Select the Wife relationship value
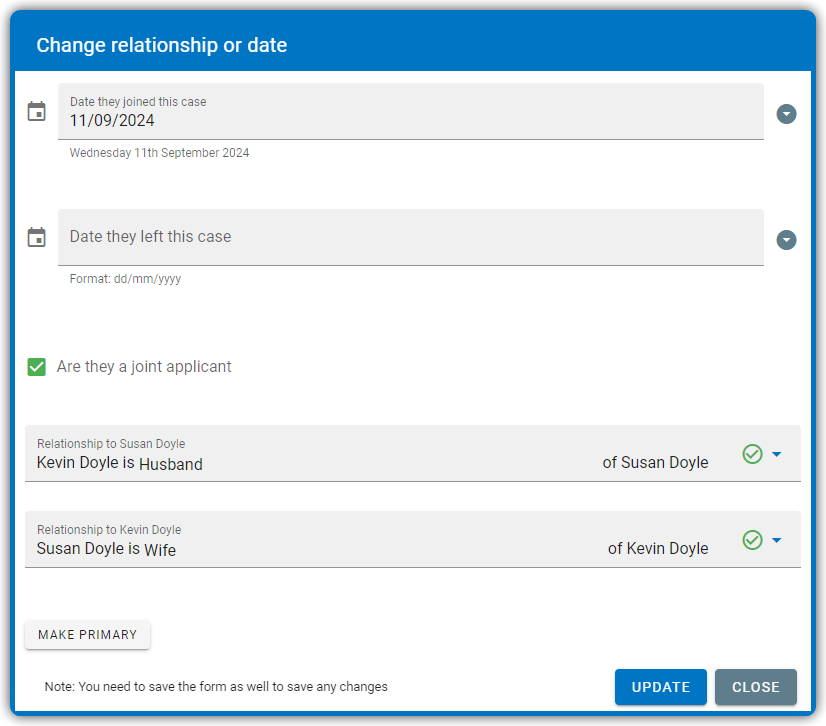Image resolution: width=826 pixels, height=726 pixels. (160, 550)
